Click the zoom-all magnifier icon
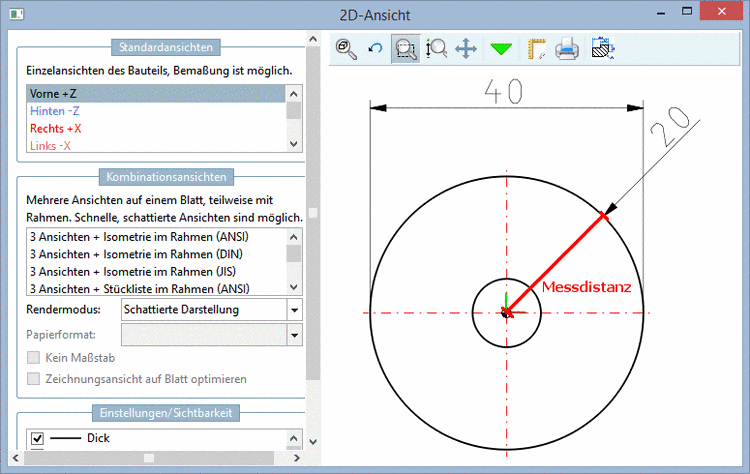The width and height of the screenshot is (750, 474). [346, 49]
